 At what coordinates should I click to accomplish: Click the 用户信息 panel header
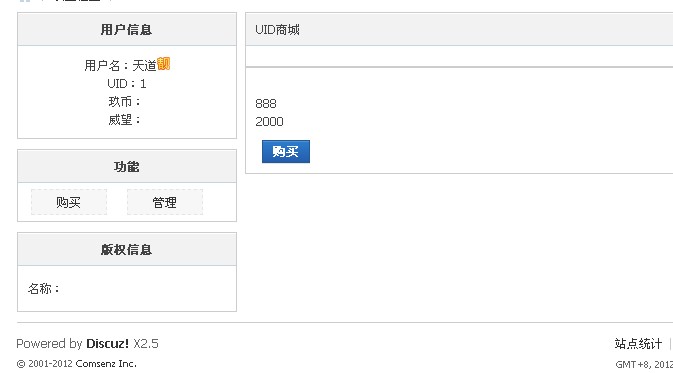pyautogui.click(x=127, y=29)
